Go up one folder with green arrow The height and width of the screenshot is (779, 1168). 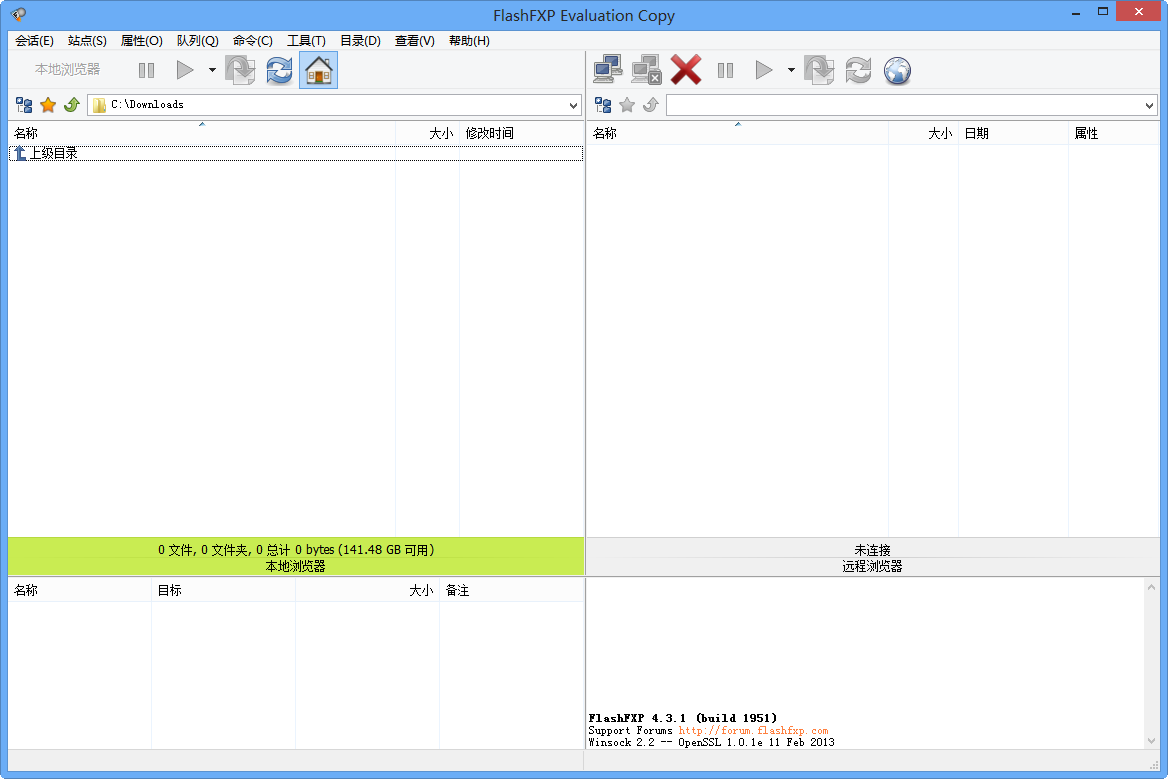coord(71,105)
